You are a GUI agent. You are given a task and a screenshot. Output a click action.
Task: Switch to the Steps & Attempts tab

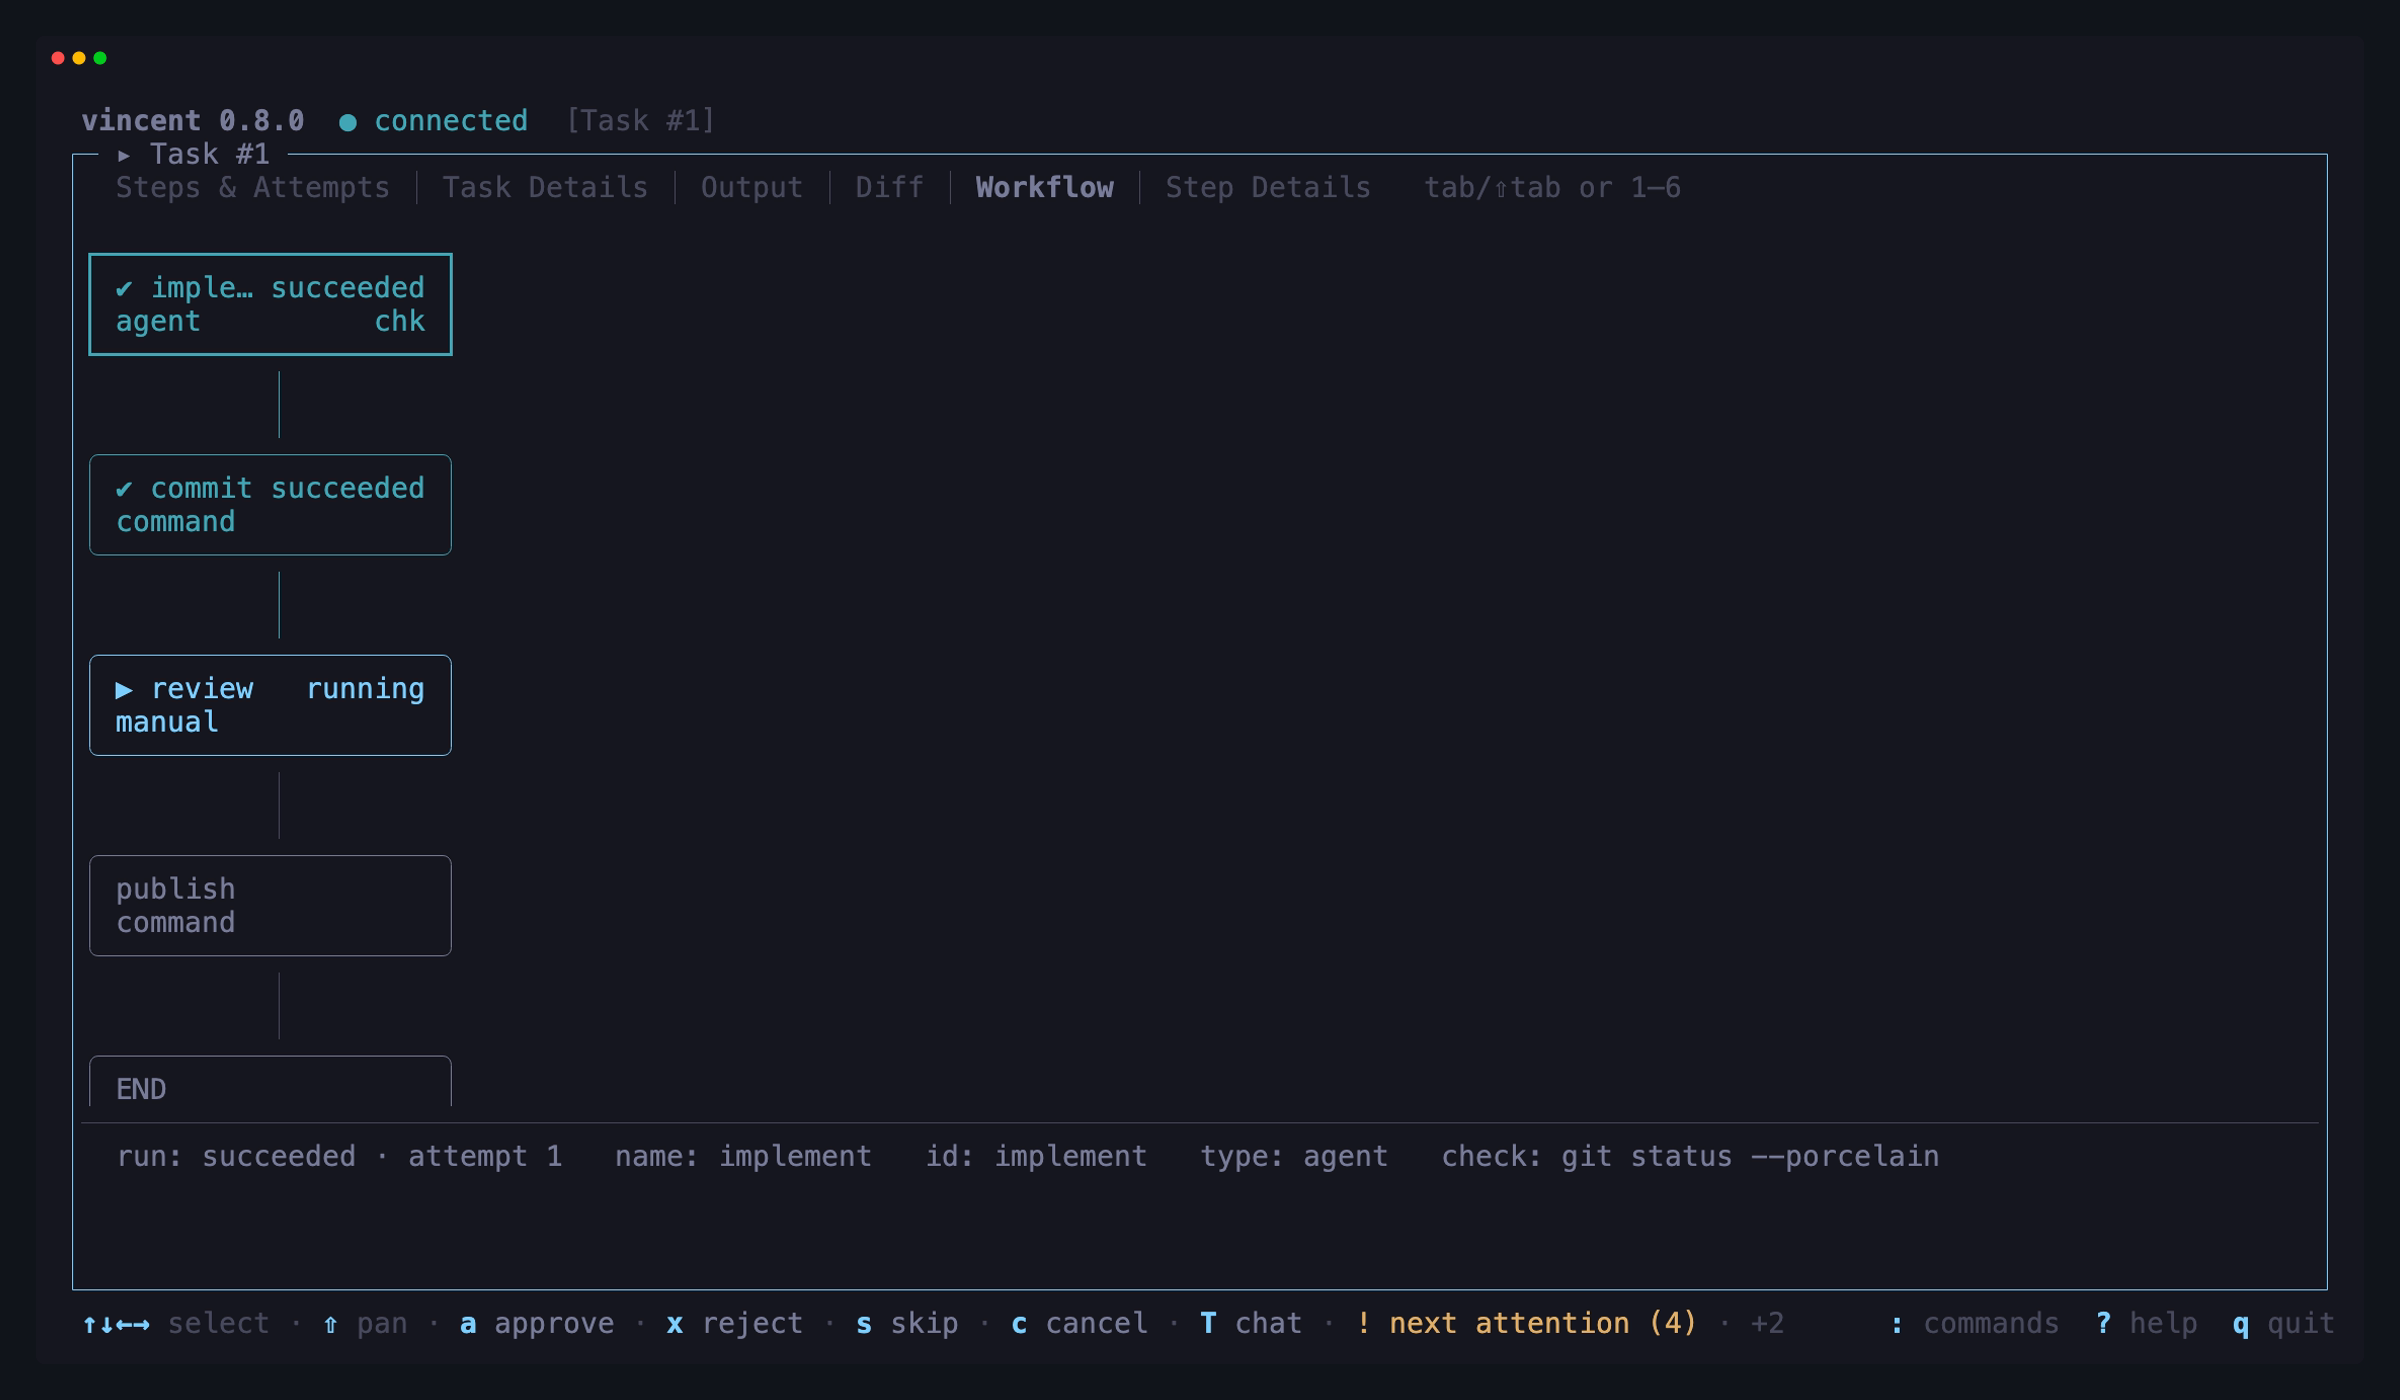[x=252, y=188]
